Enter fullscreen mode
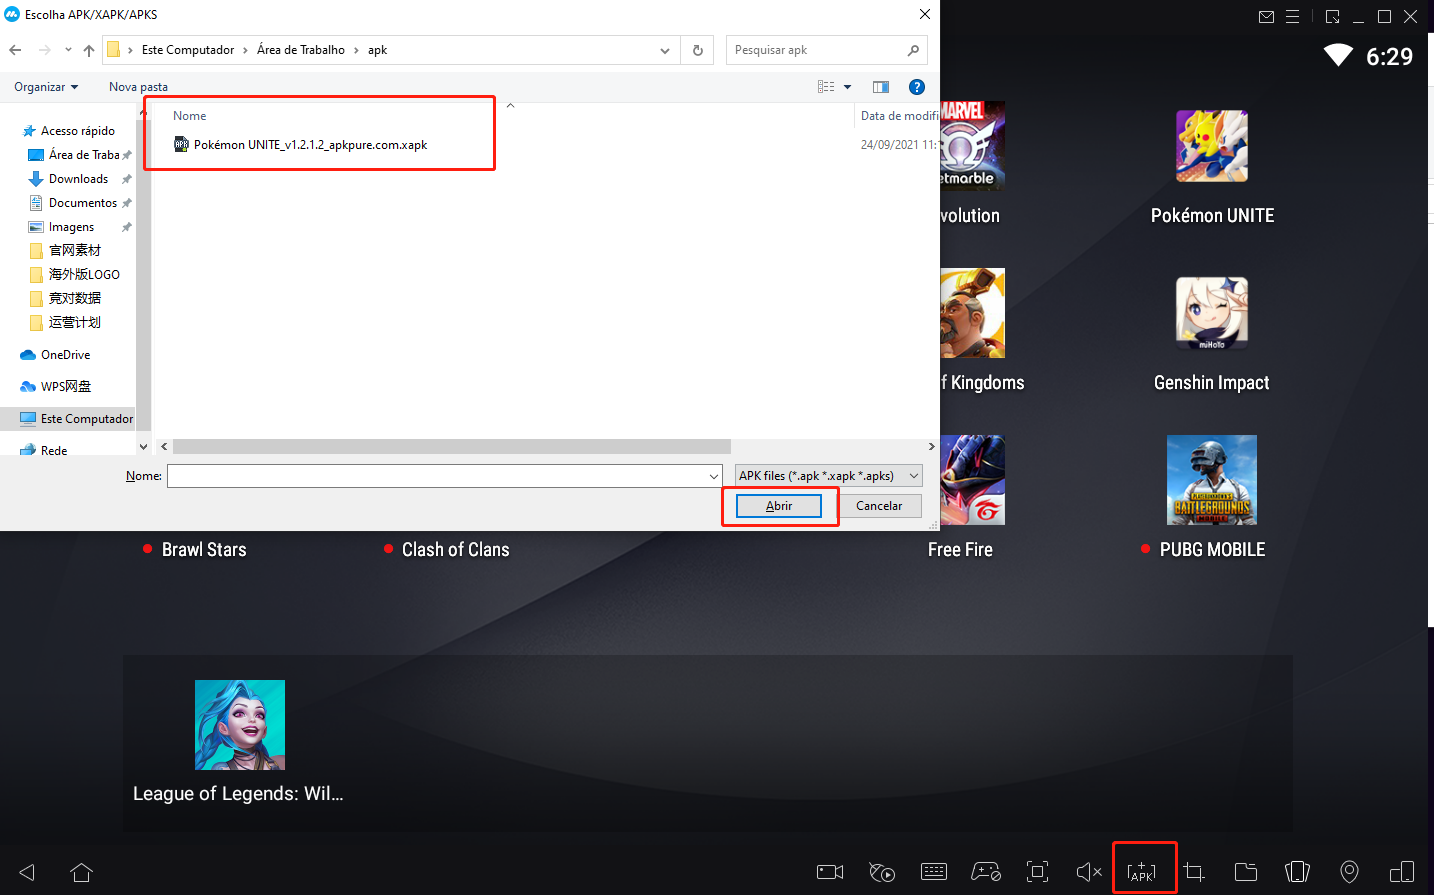Image resolution: width=1434 pixels, height=895 pixels. click(x=1037, y=871)
